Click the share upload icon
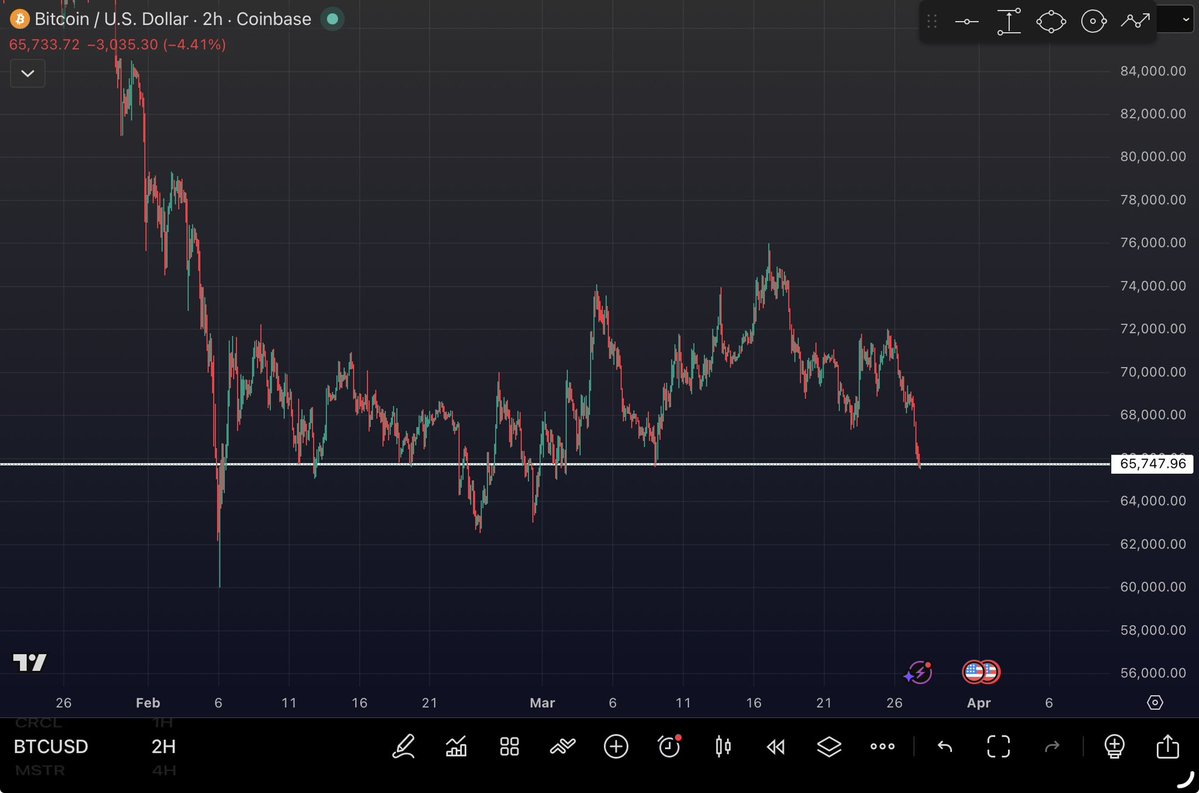 click(x=1168, y=746)
